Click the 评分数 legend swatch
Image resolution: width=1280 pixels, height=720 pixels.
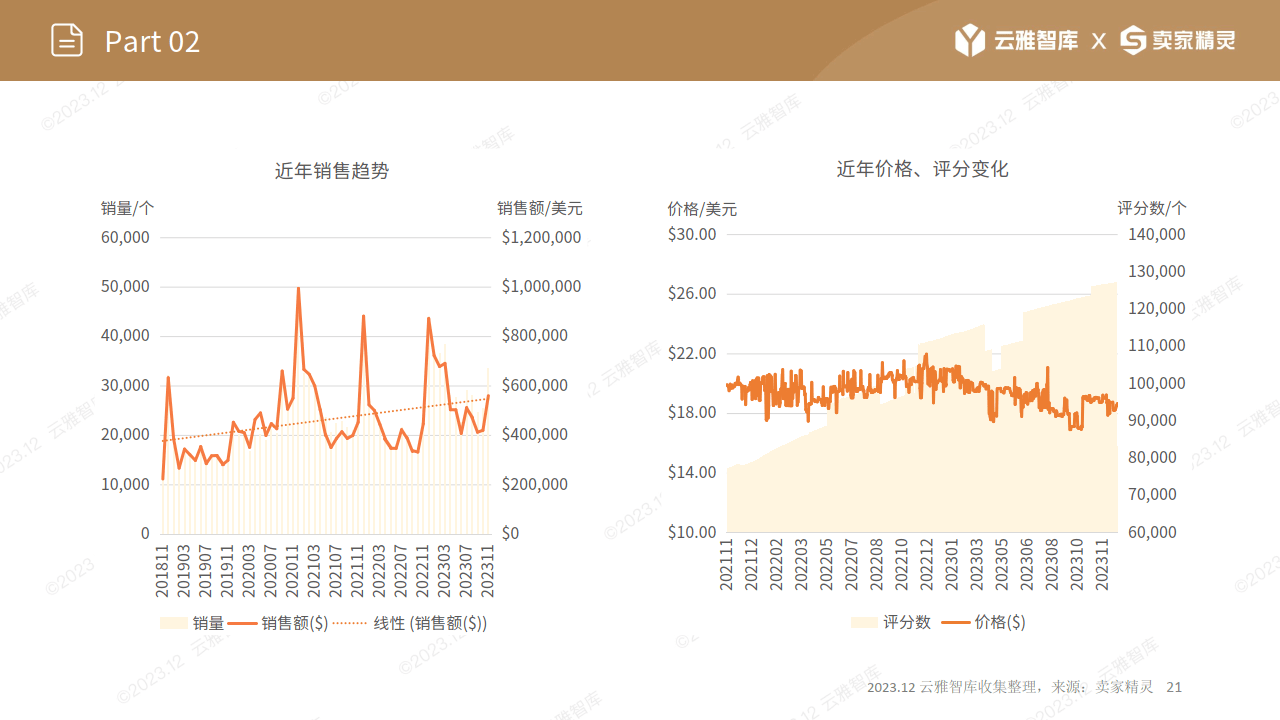(x=864, y=622)
